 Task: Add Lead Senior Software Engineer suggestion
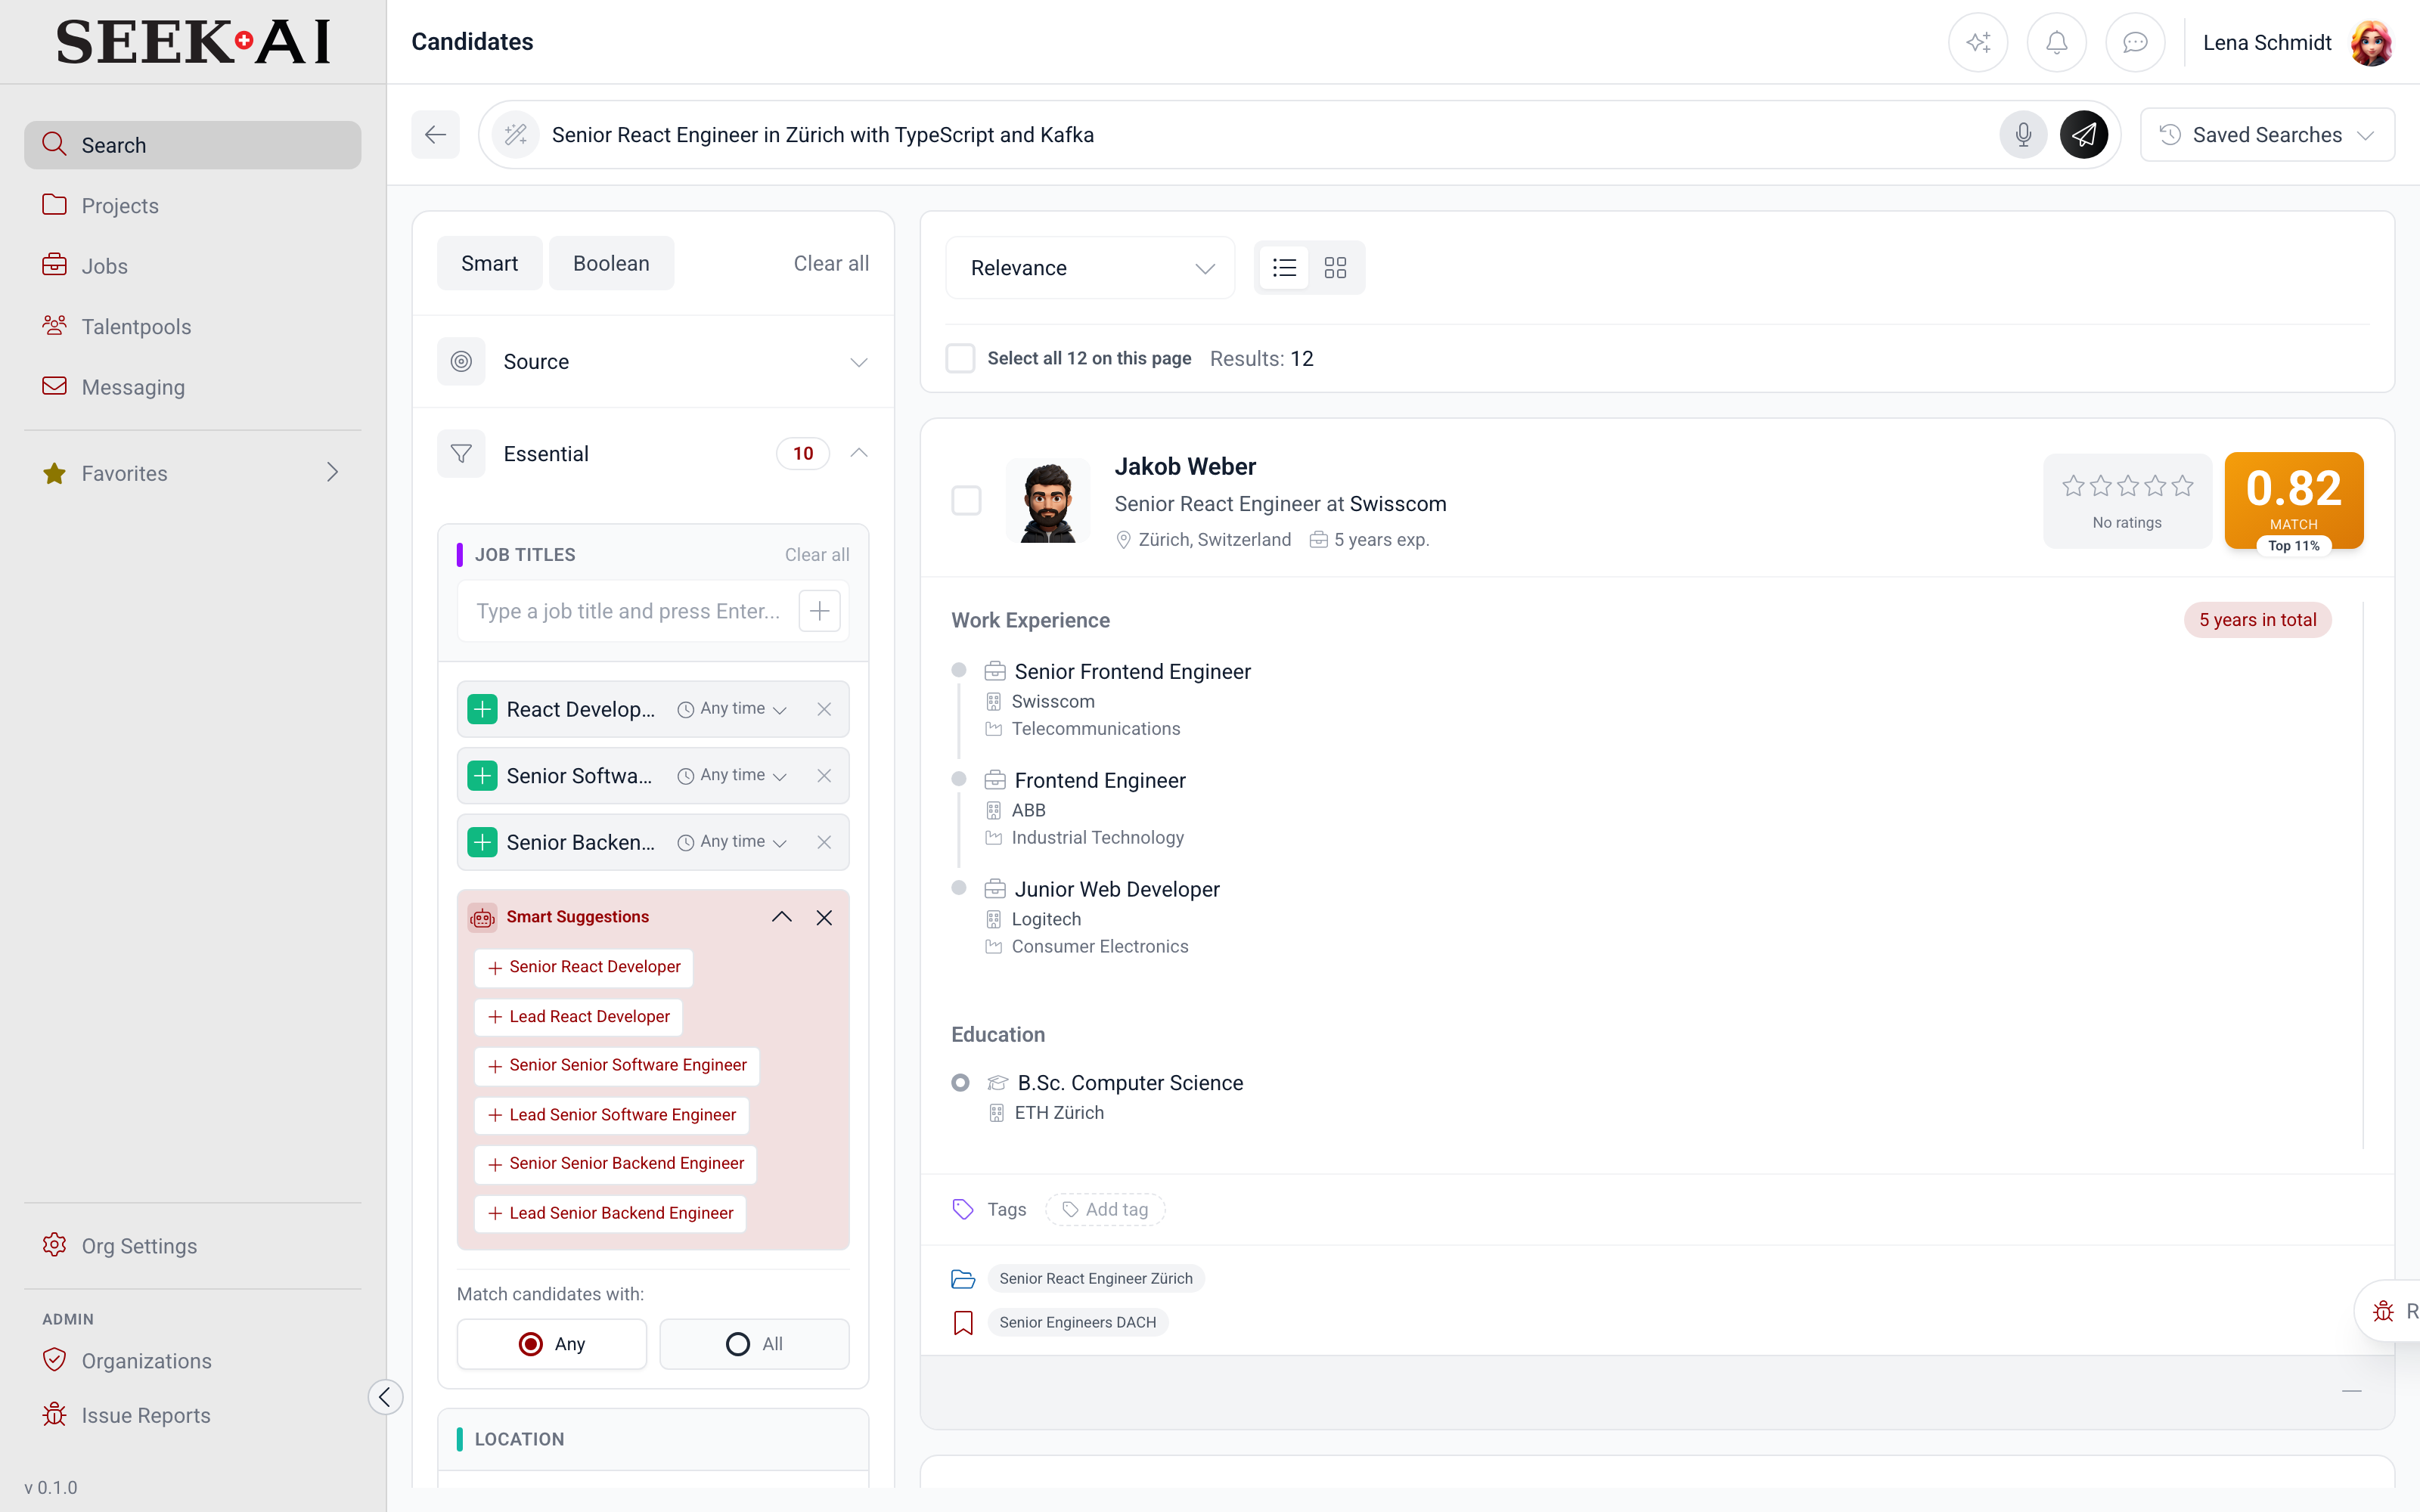[612, 1114]
